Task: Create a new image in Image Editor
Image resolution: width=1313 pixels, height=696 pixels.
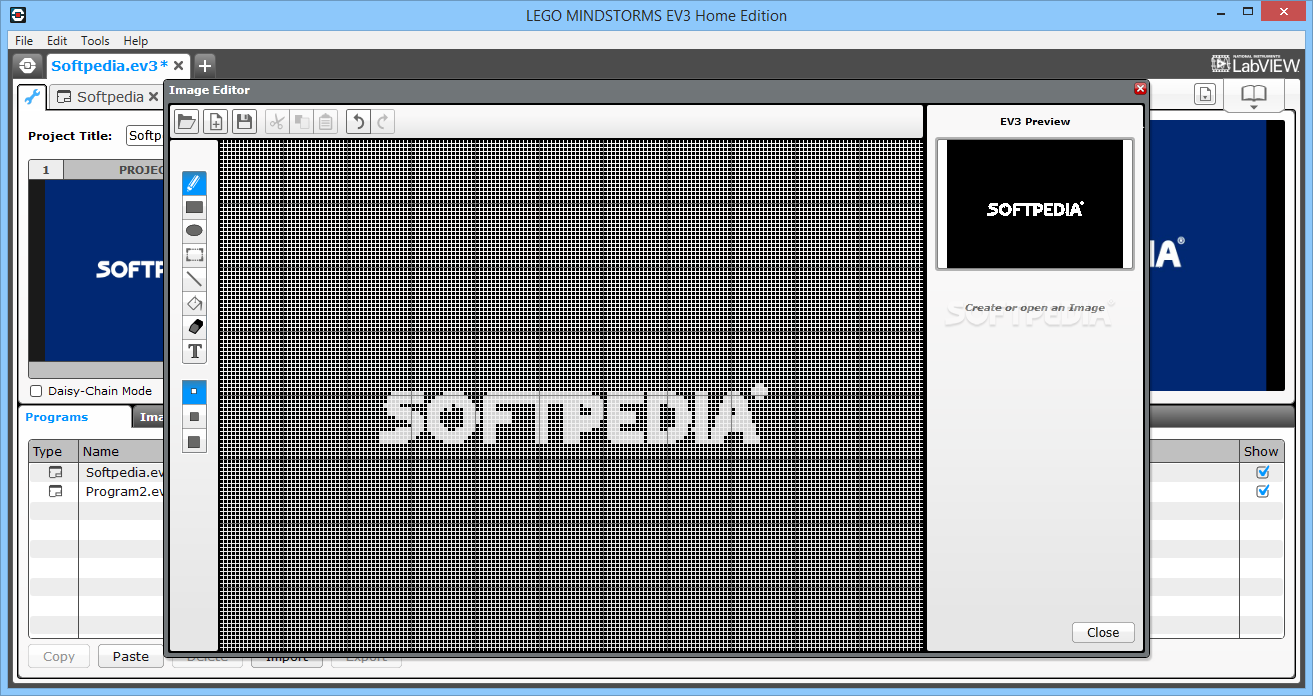Action: pos(215,122)
